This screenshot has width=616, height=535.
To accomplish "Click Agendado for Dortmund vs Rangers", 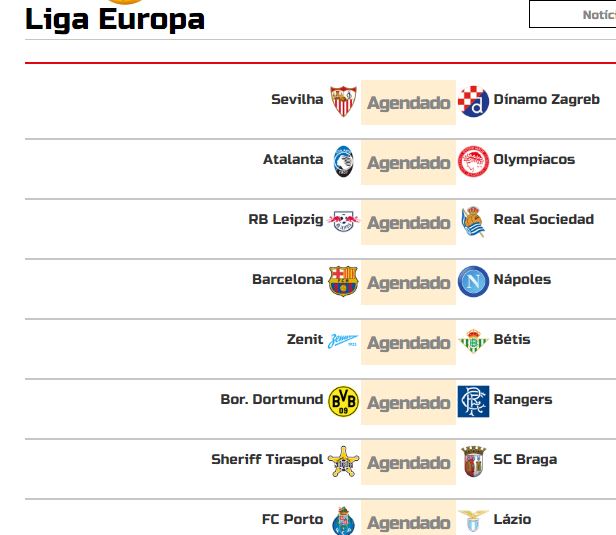I will click(409, 402).
